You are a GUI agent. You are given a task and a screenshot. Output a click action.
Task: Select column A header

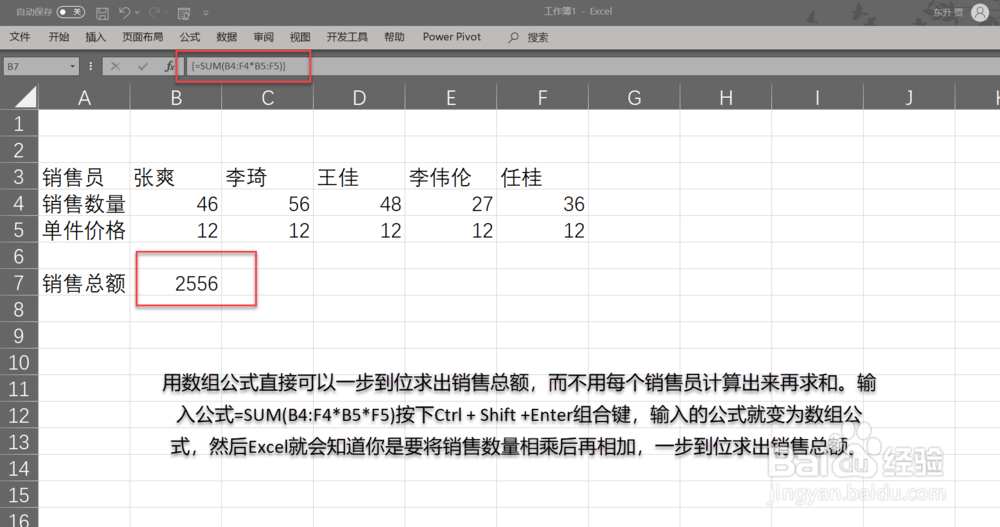[x=84, y=98]
